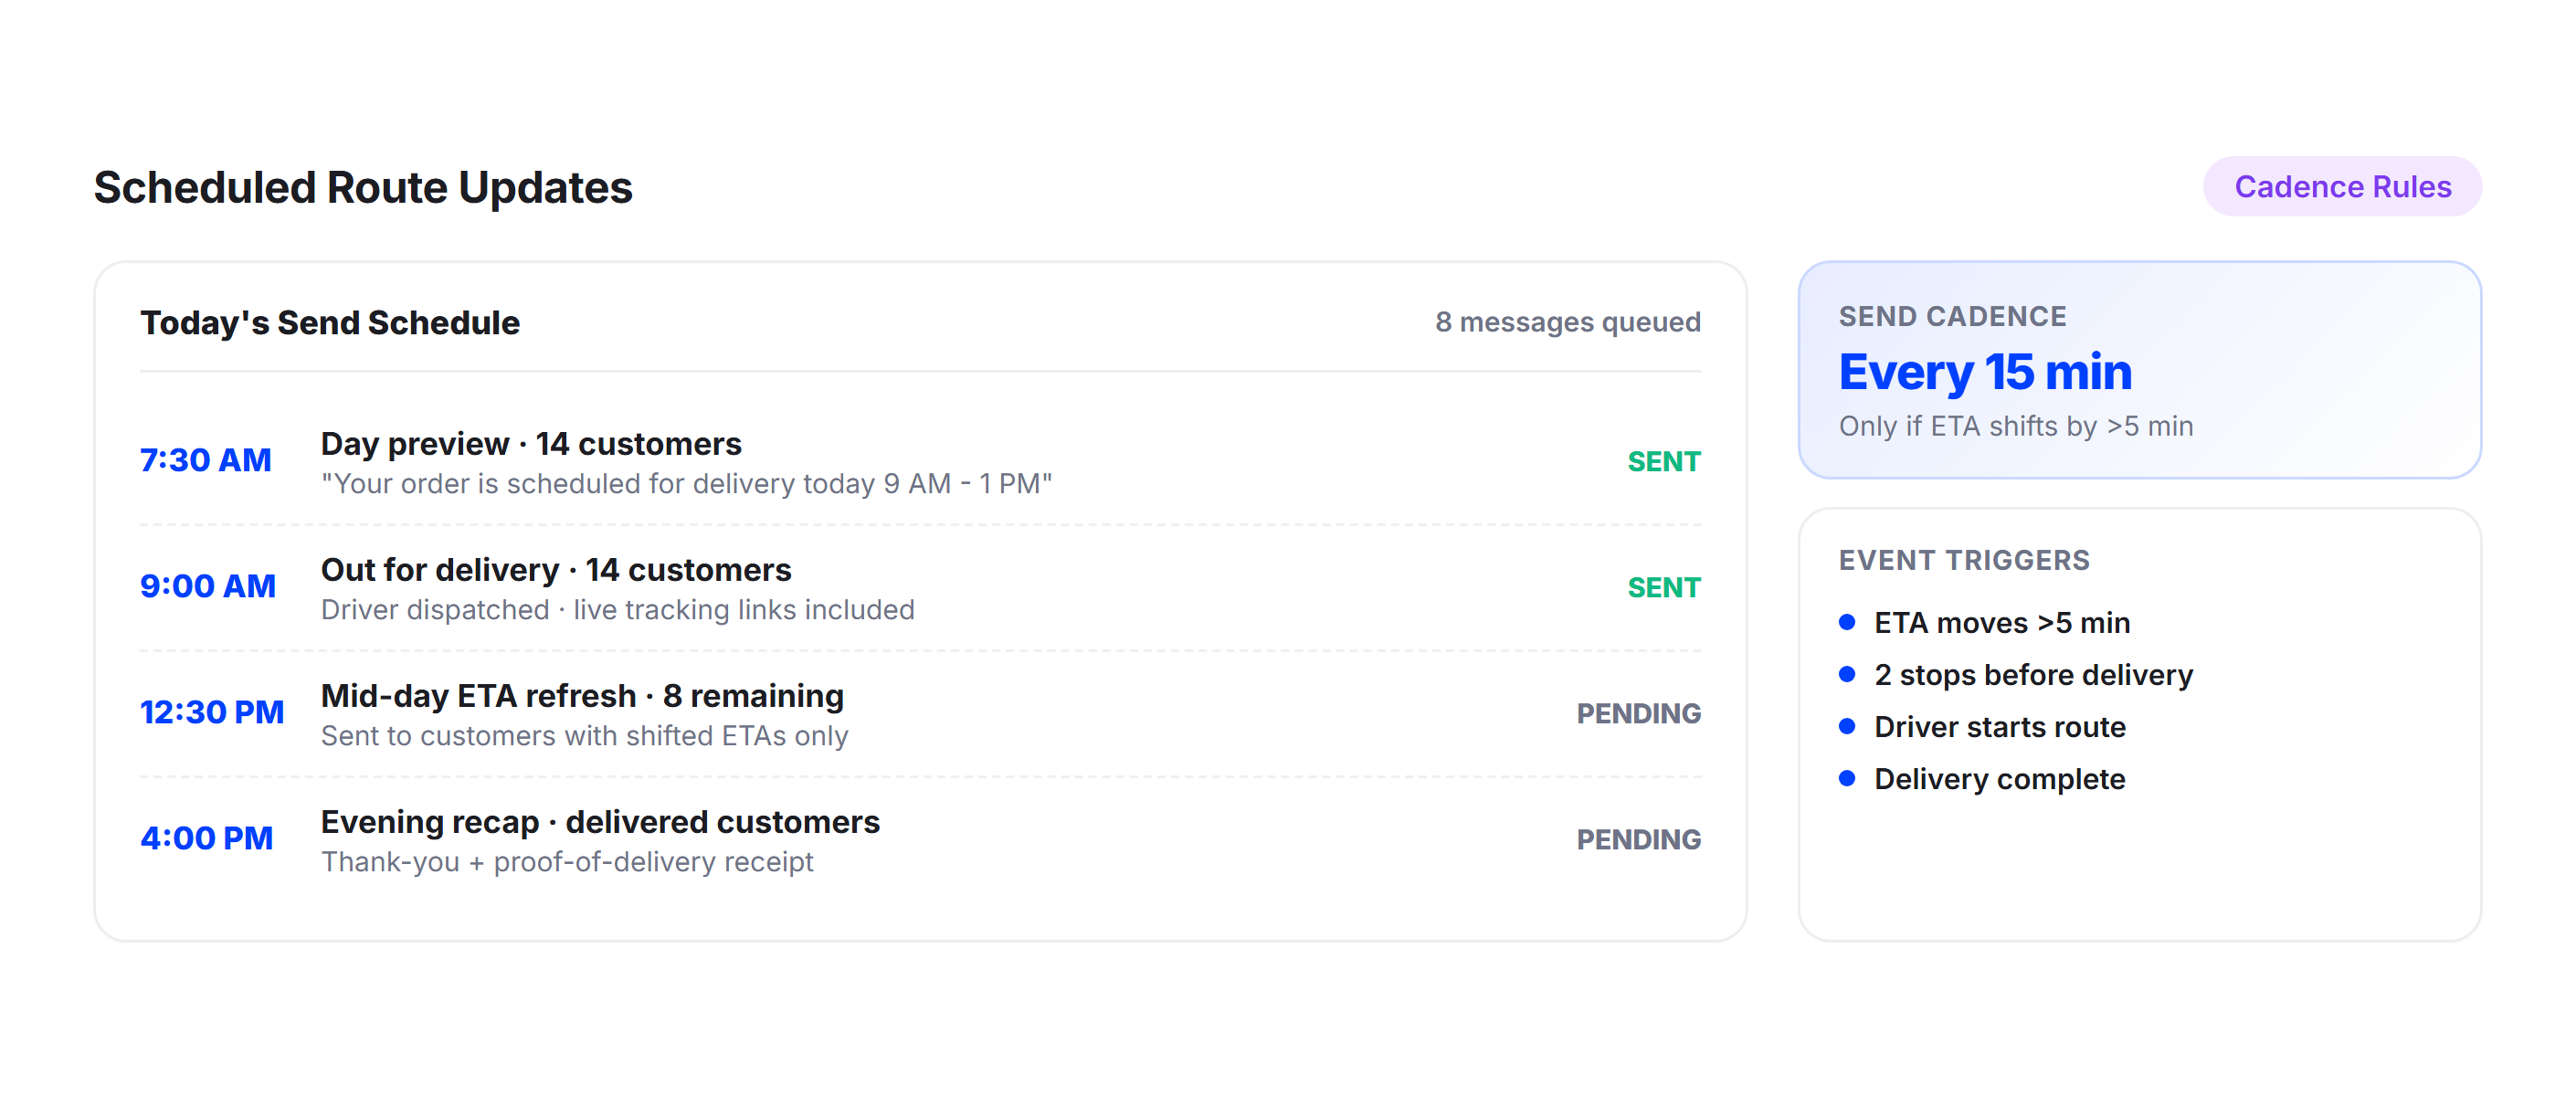Open the Cadence Rules pill button
2576x1096 pixels.
(2342, 187)
